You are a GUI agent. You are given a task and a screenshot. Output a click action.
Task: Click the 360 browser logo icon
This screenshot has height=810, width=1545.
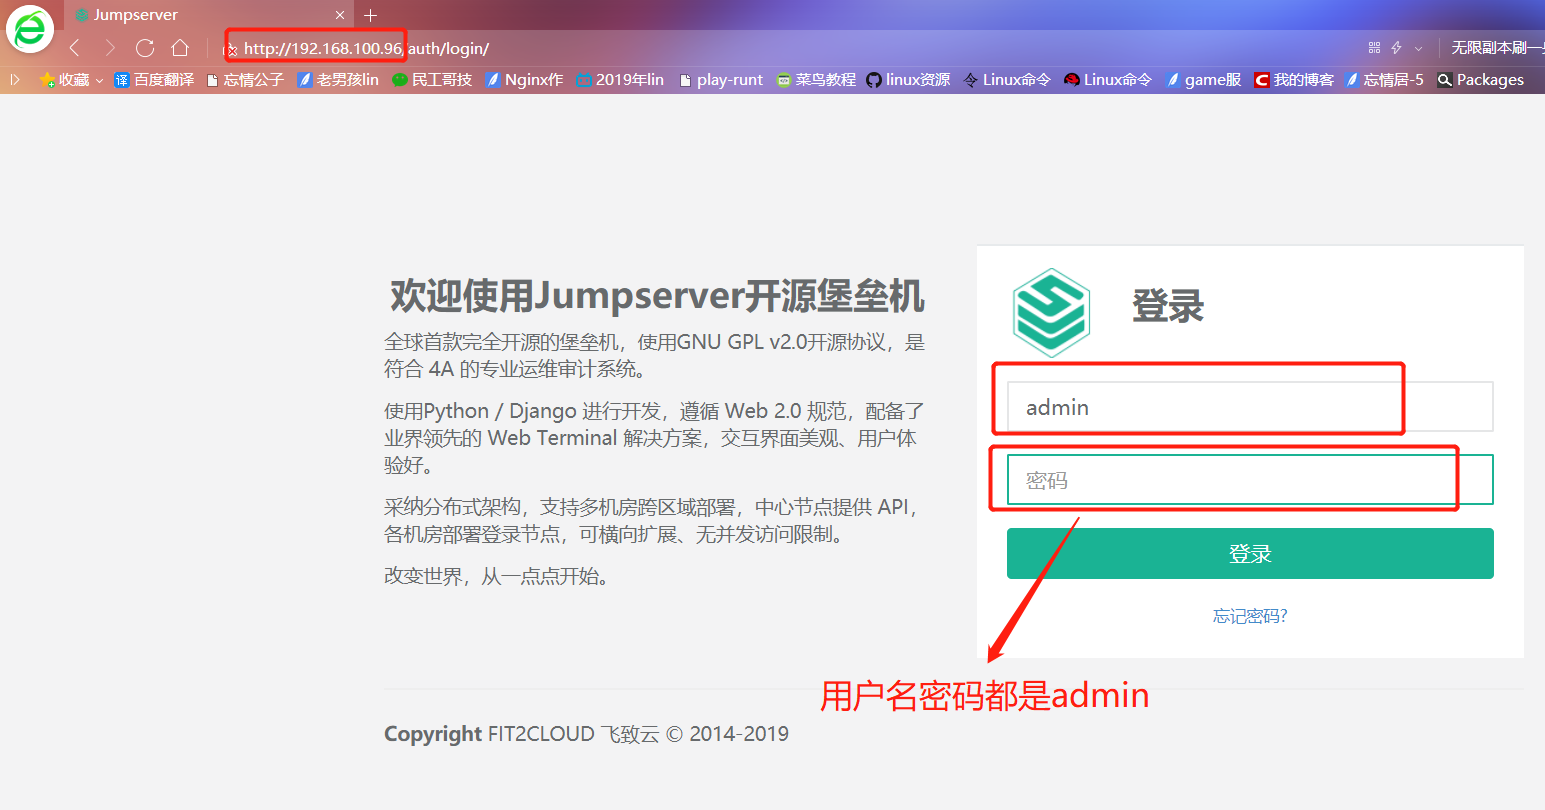[30, 29]
